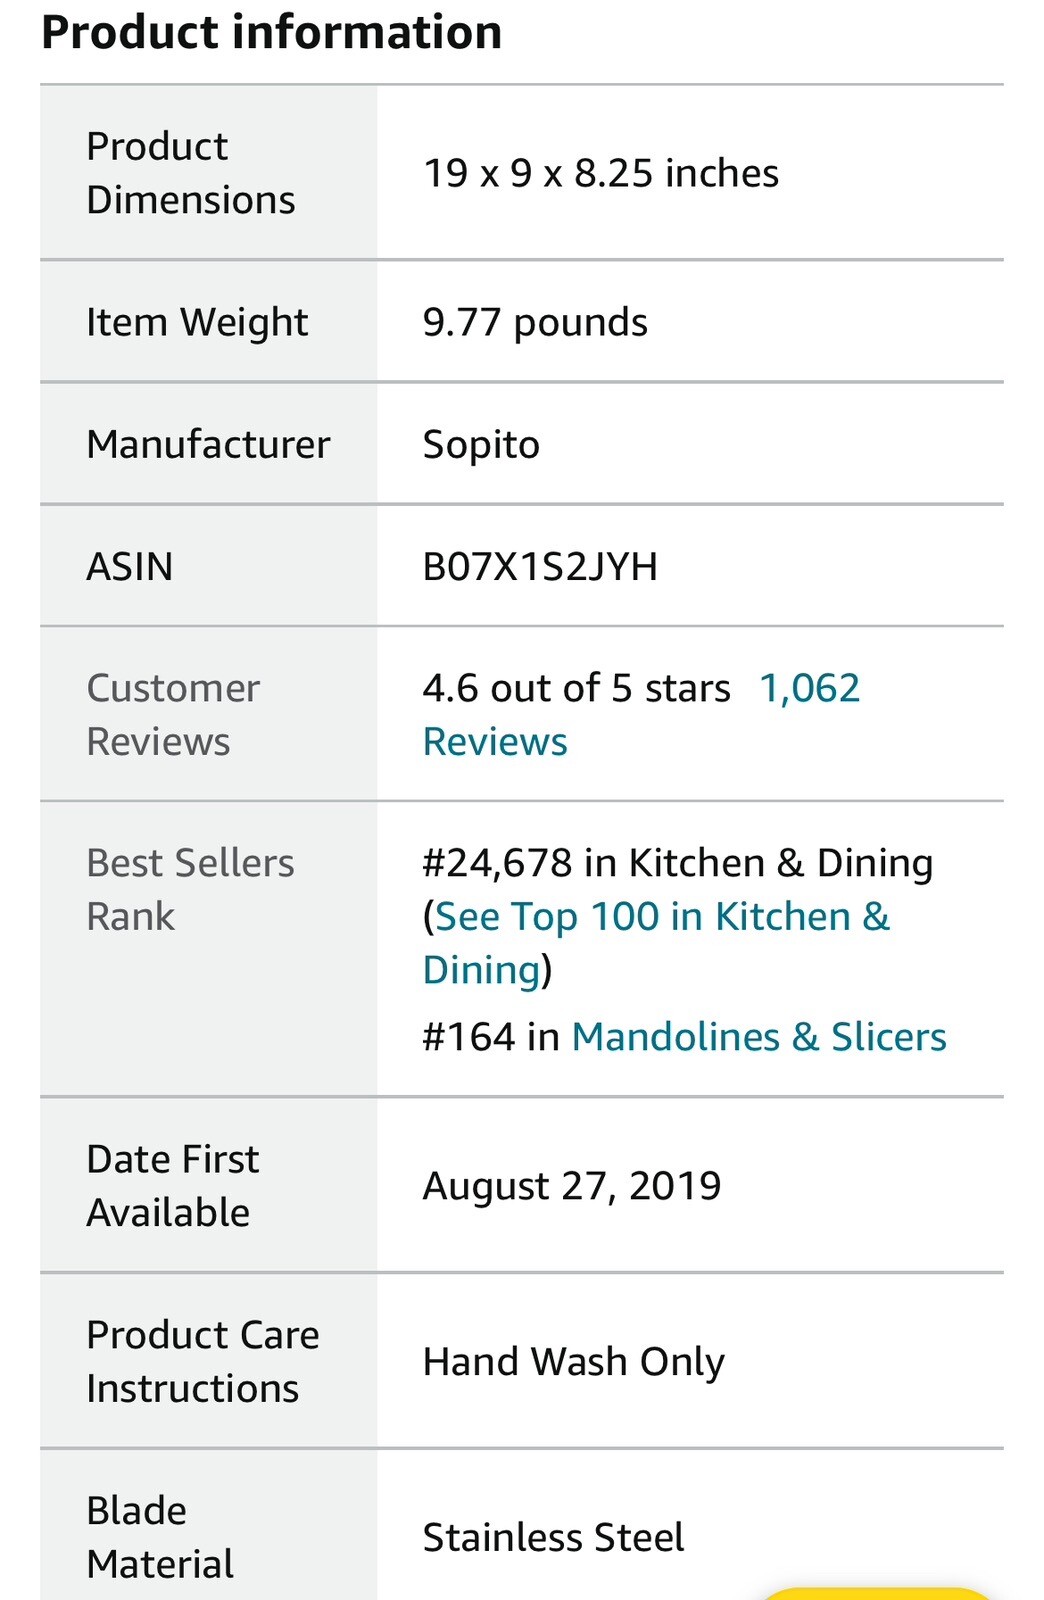Click the Product Care Instructions label
The height and width of the screenshot is (1600, 1044).
click(202, 1361)
